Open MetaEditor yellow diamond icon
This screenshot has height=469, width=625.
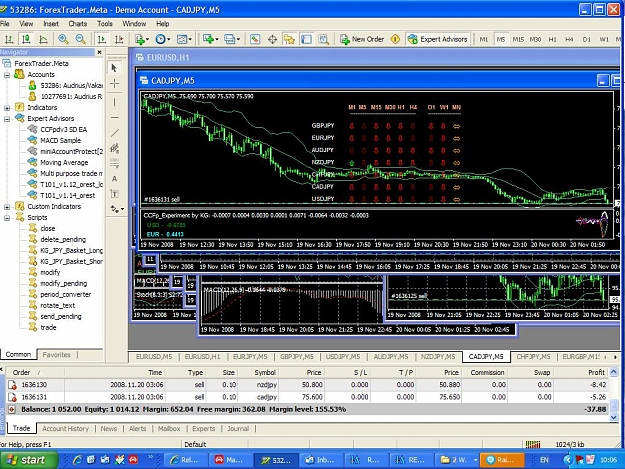click(395, 39)
